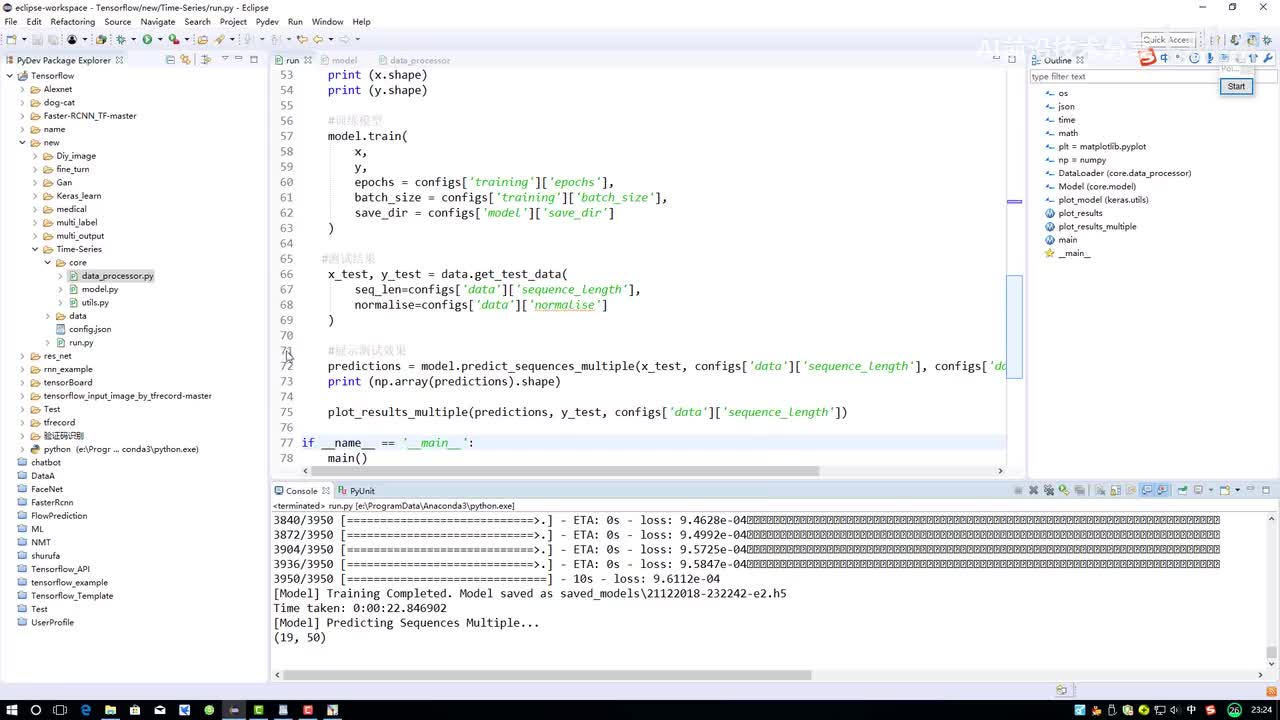This screenshot has height=720, width=1280.
Task: Open Debug button dropdown arrow
Action: click(132, 40)
